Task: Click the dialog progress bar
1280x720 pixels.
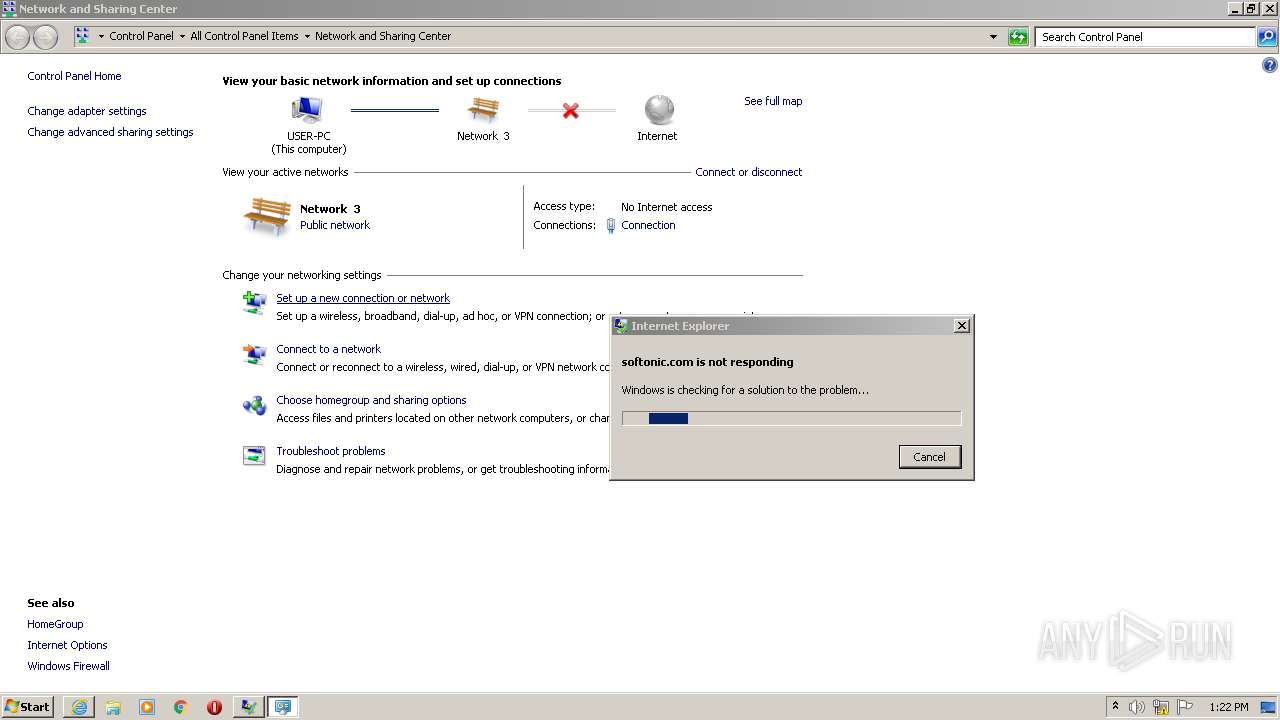Action: [791, 419]
